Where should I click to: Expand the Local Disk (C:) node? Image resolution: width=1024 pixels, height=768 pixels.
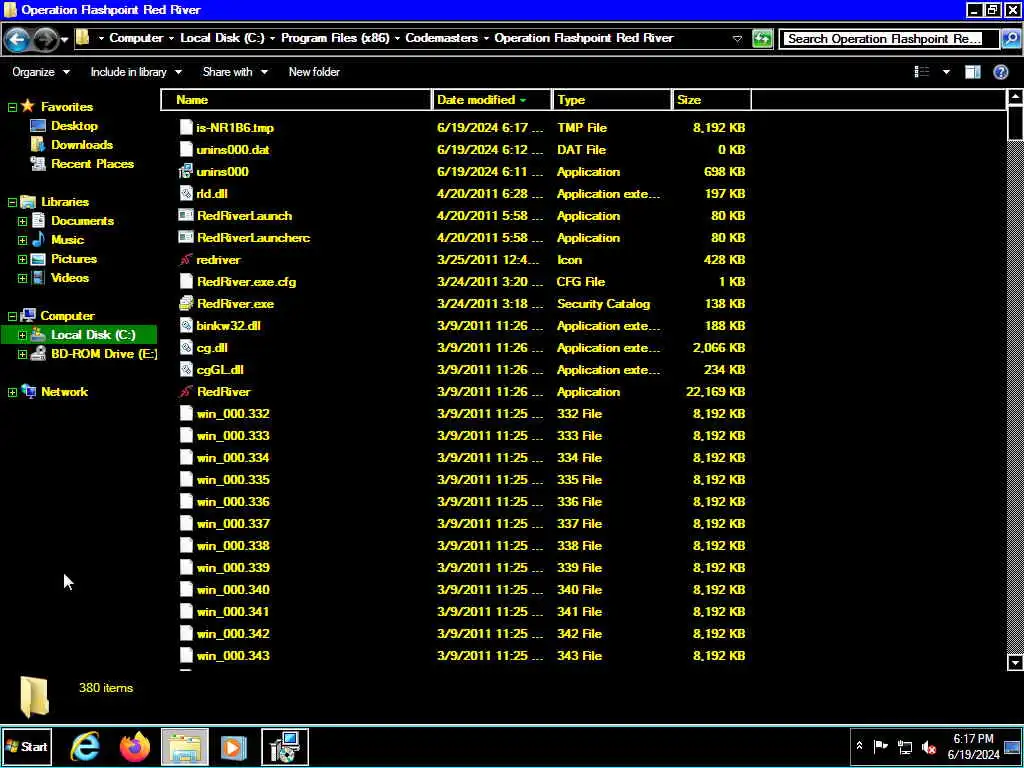pos(22,335)
